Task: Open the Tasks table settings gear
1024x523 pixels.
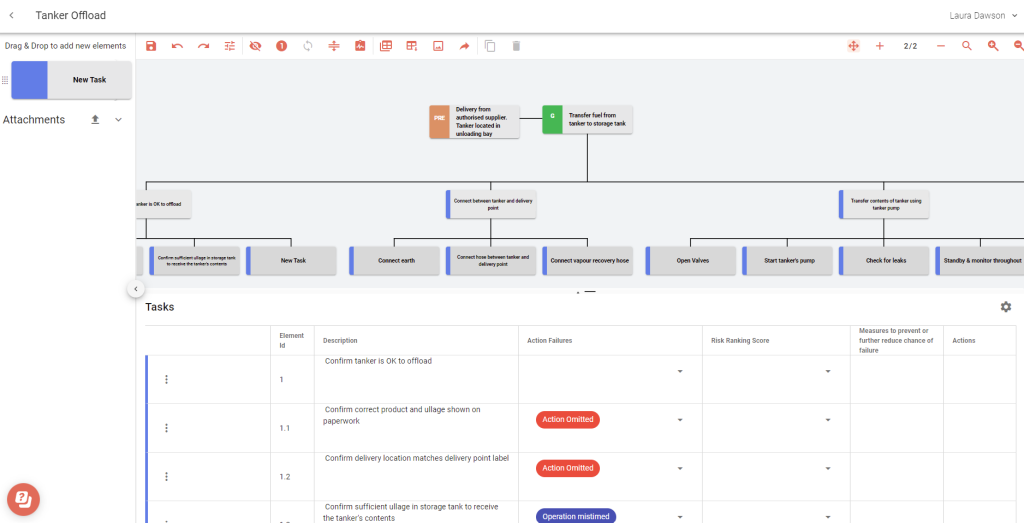Action: point(1006,307)
